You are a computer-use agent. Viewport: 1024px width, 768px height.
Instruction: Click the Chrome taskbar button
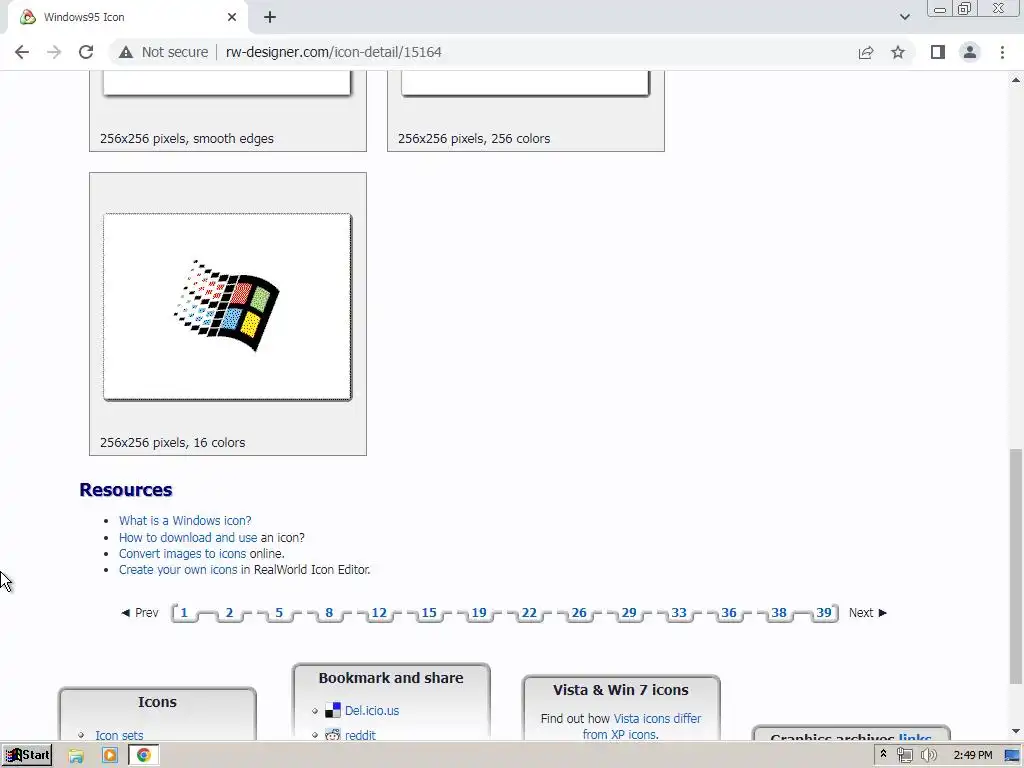(144, 756)
